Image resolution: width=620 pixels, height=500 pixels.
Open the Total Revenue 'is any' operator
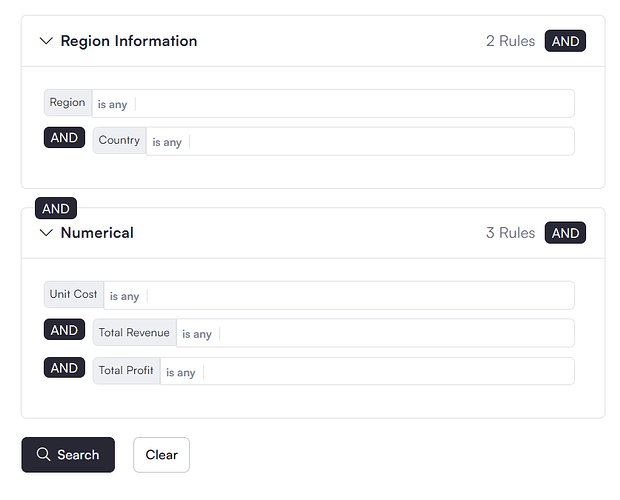(x=197, y=334)
